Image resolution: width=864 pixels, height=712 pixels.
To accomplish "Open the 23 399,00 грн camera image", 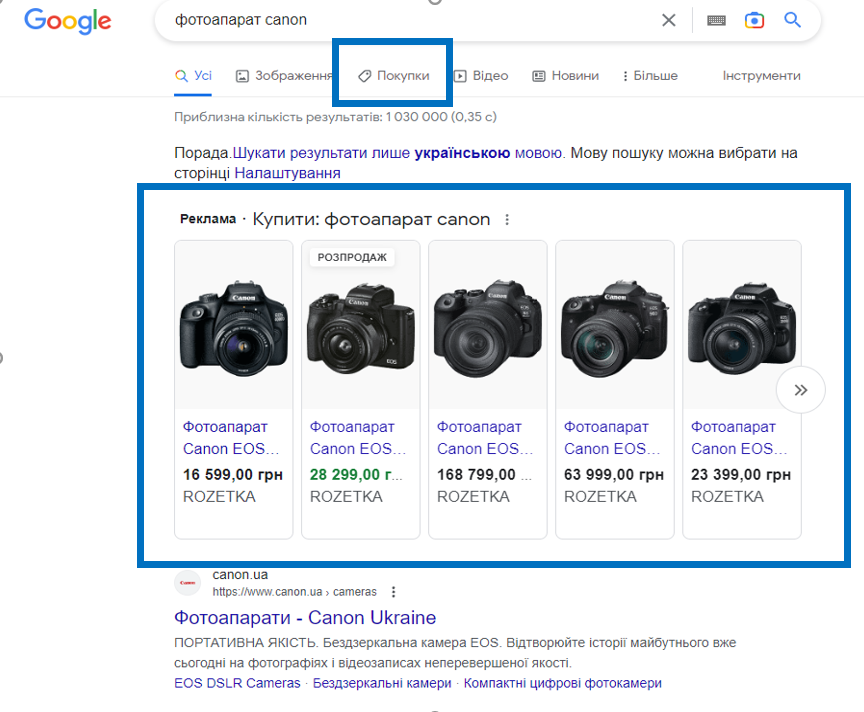I will click(x=742, y=325).
